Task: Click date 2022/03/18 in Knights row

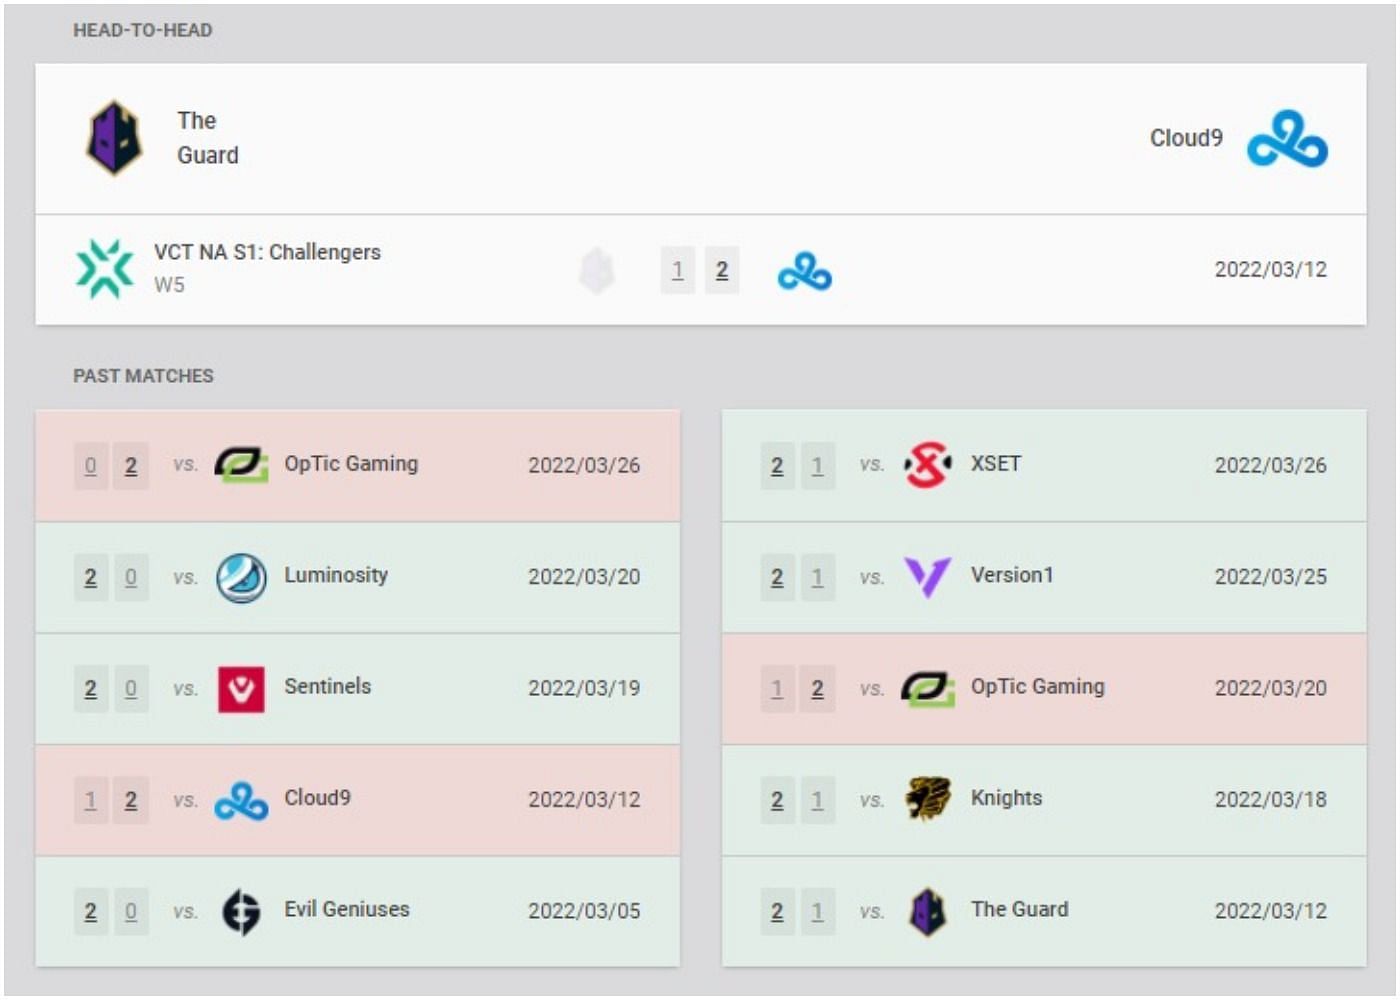Action: (1270, 800)
